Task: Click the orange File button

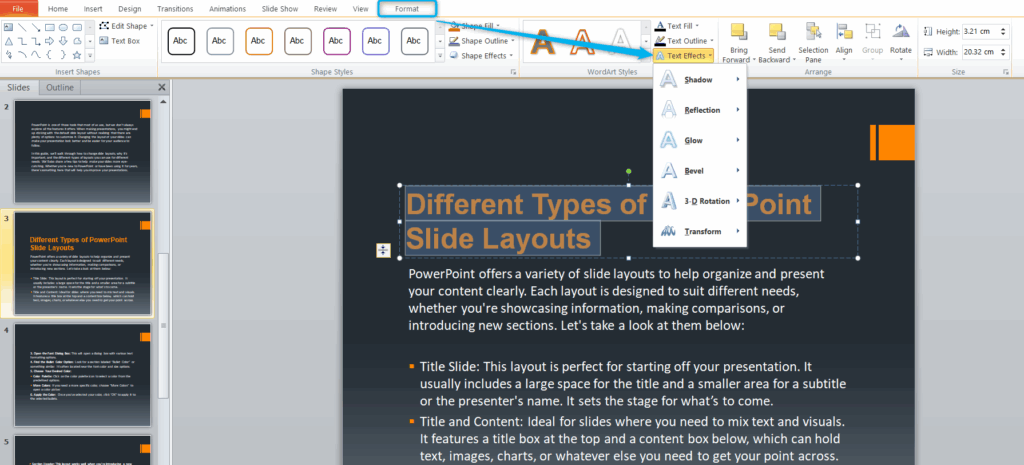Action: 18,8
